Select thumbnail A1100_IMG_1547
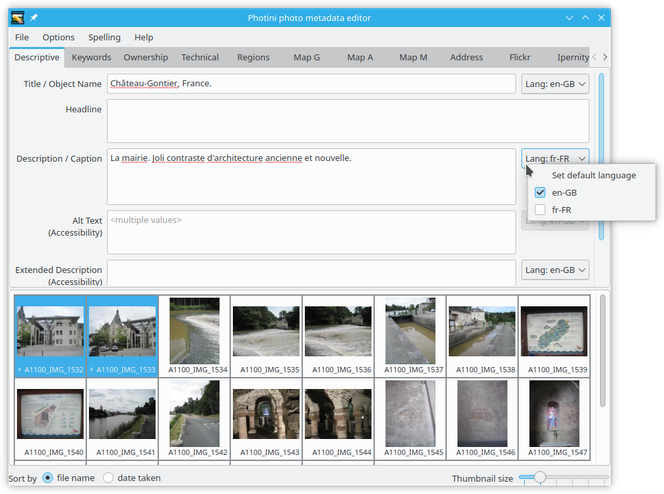Screen dimensions: 664x494 pos(554,419)
